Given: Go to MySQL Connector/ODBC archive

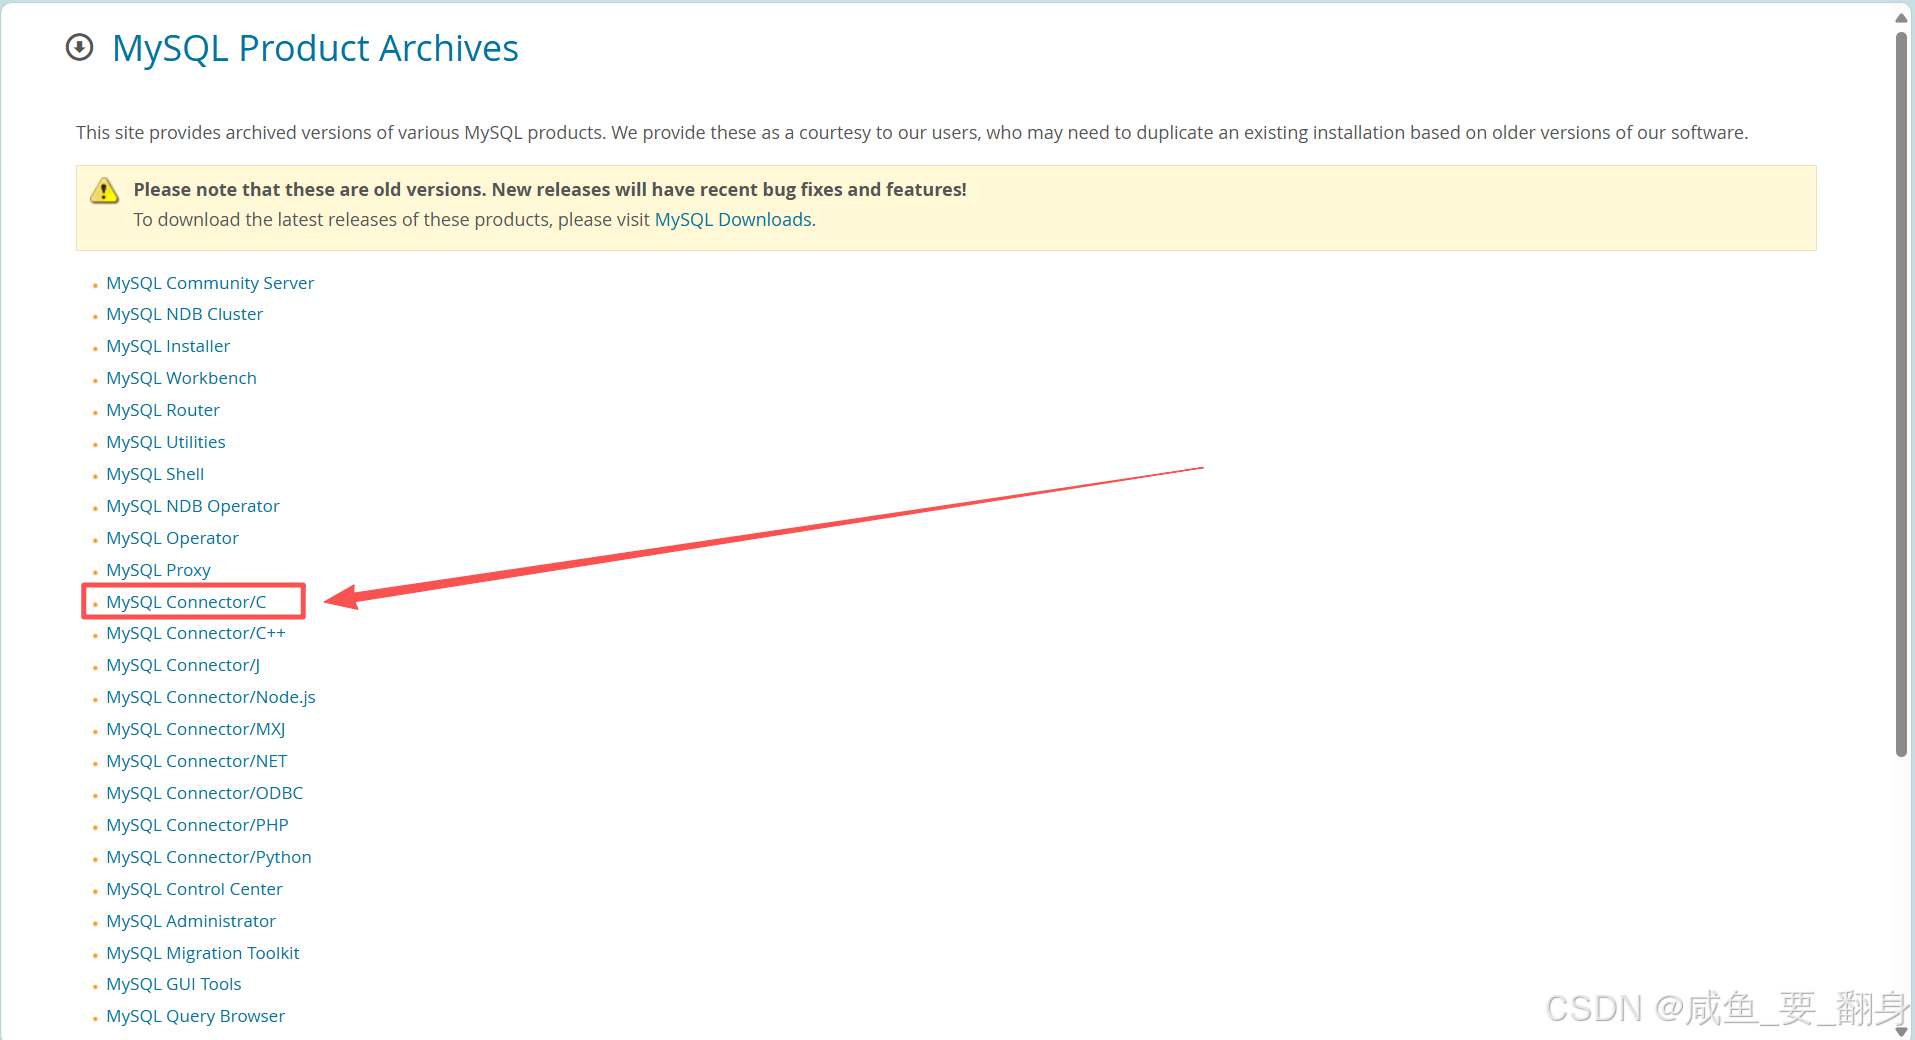Looking at the screenshot, I should (x=205, y=793).
